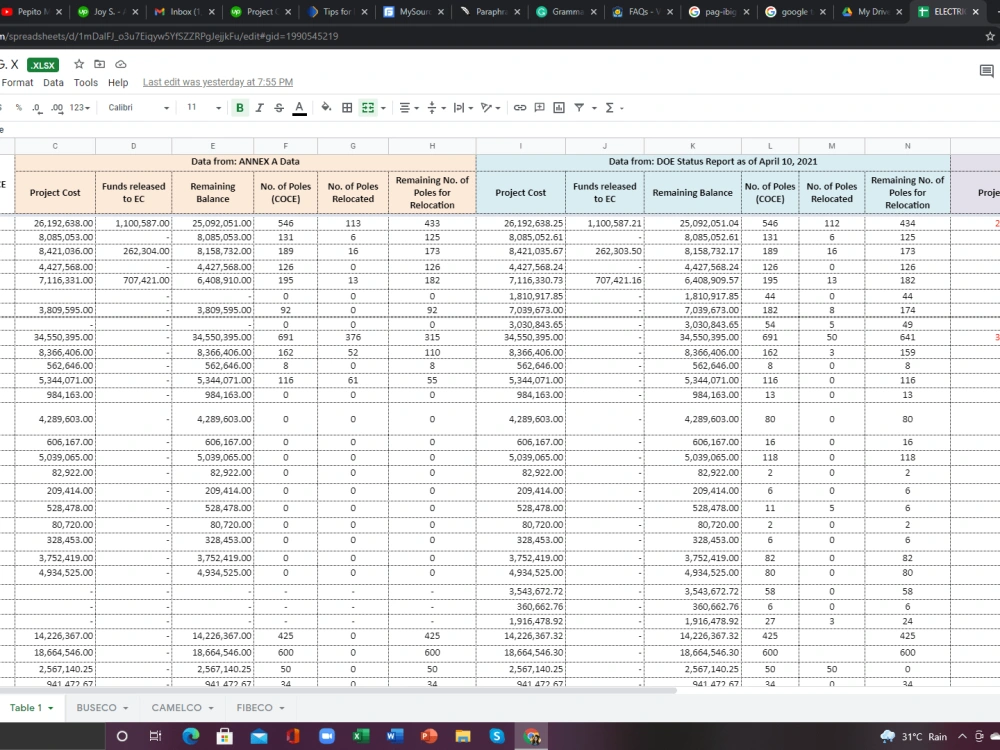Switch to the Gmail Inbox browser tab
This screenshot has height=750, width=1000.
[x=185, y=11]
